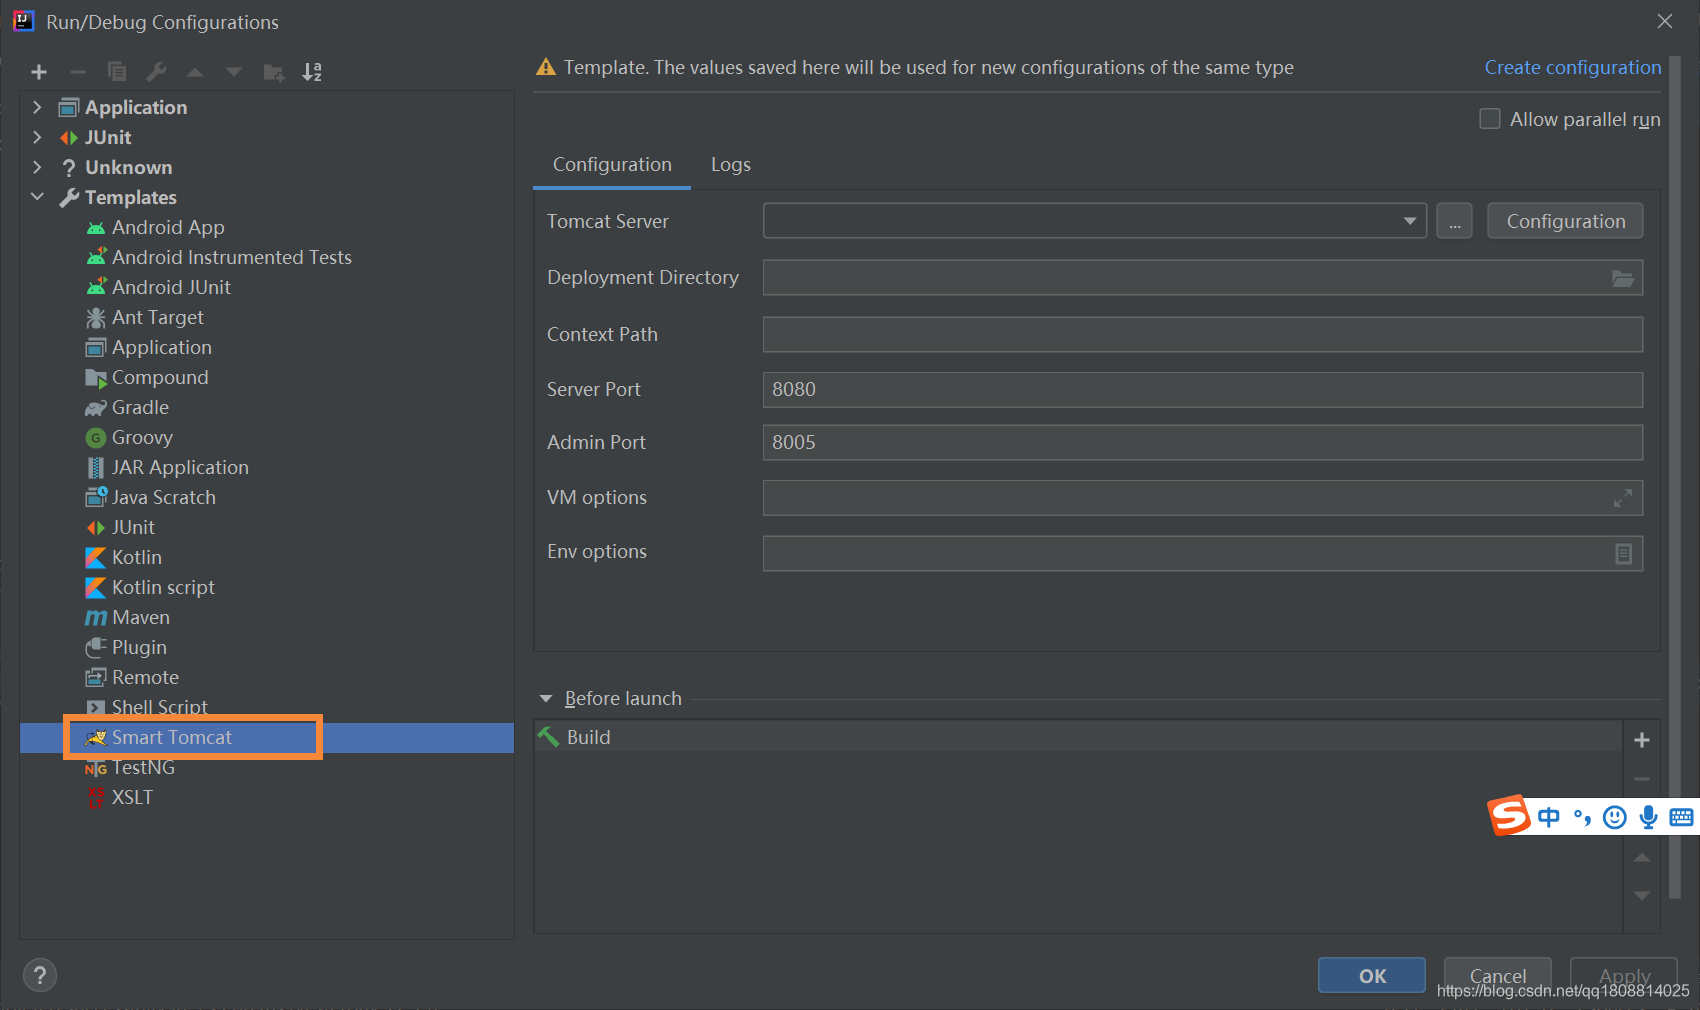Open the Env options editor icon

(x=1623, y=553)
